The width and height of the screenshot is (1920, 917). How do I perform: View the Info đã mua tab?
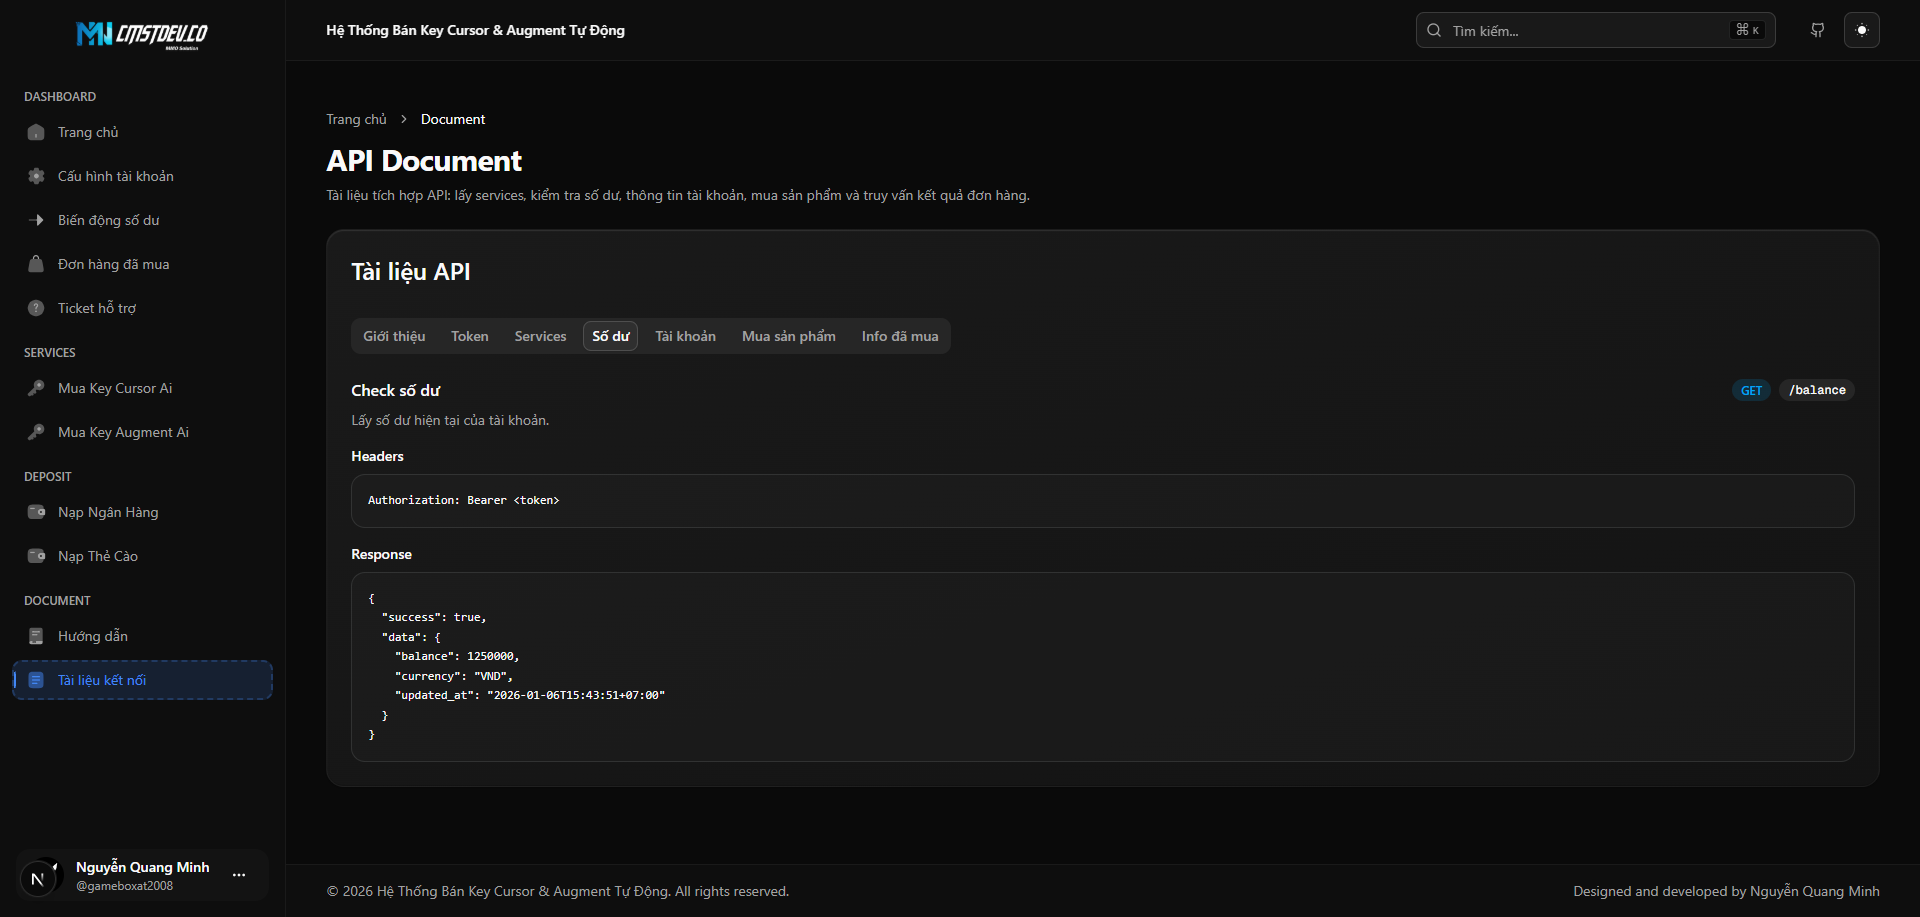(898, 336)
